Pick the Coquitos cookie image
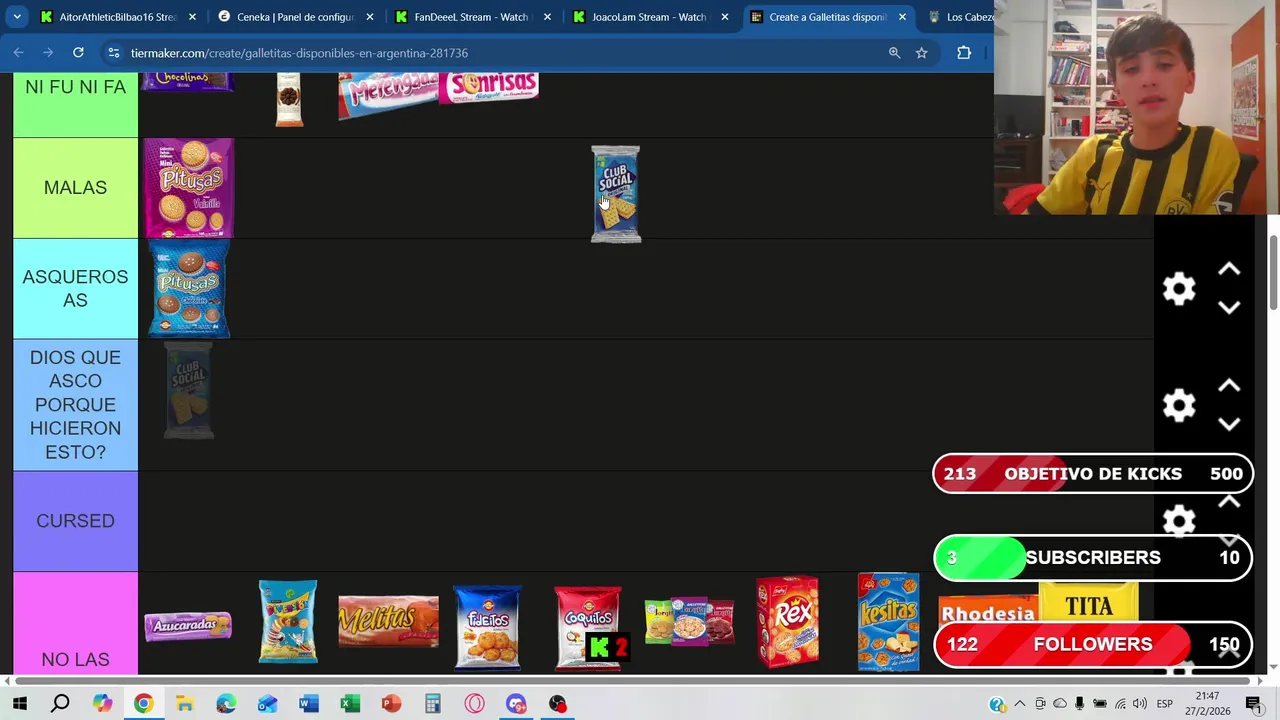 [588, 626]
